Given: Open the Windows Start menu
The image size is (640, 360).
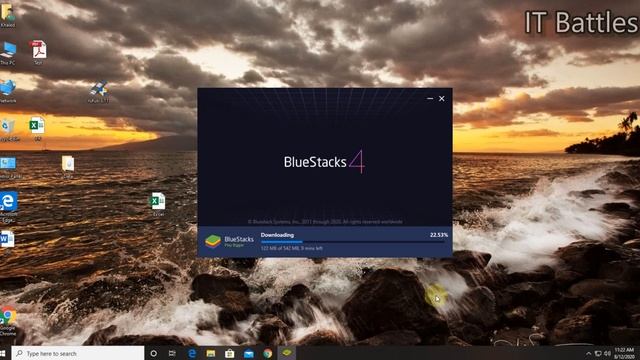Looking at the screenshot, I should click(3, 353).
